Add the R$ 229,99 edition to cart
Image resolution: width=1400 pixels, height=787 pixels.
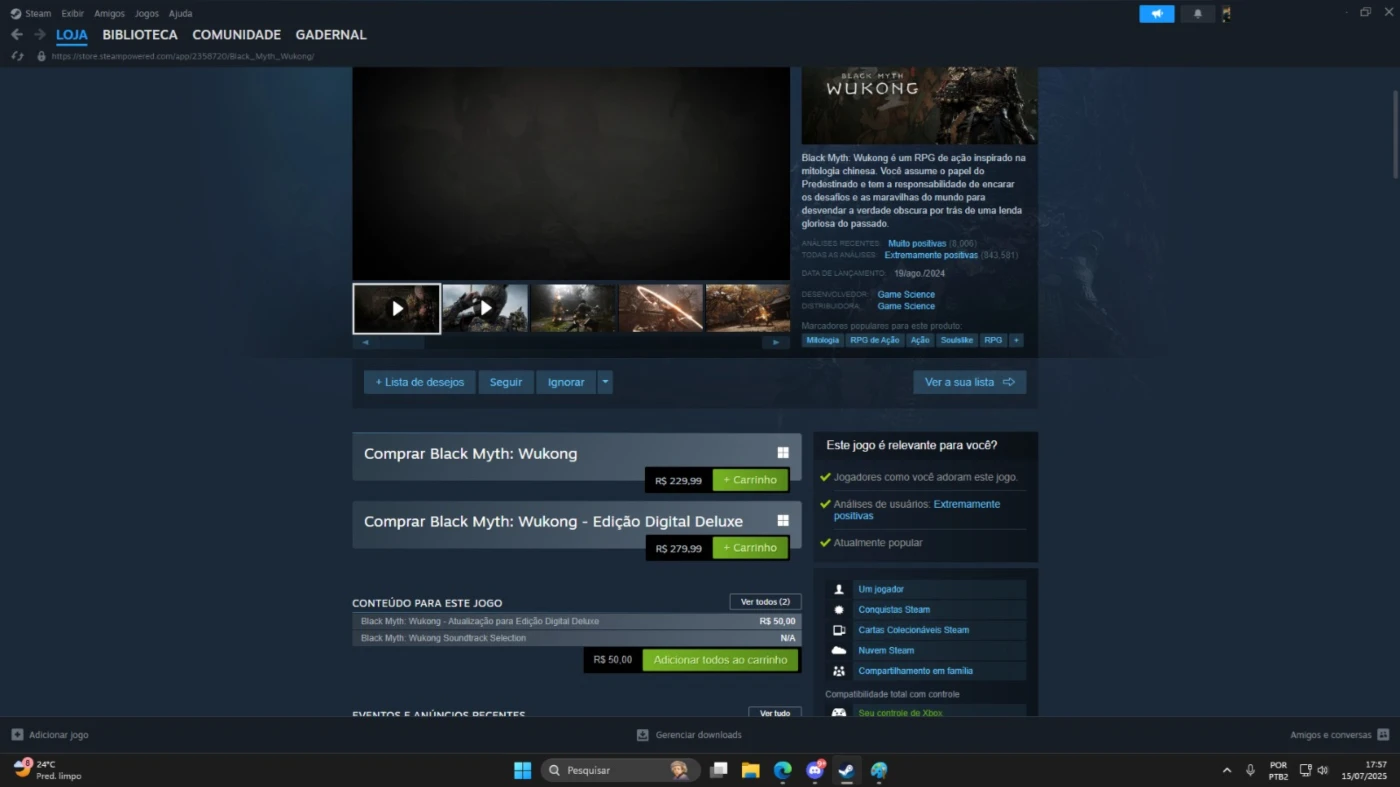(x=750, y=480)
